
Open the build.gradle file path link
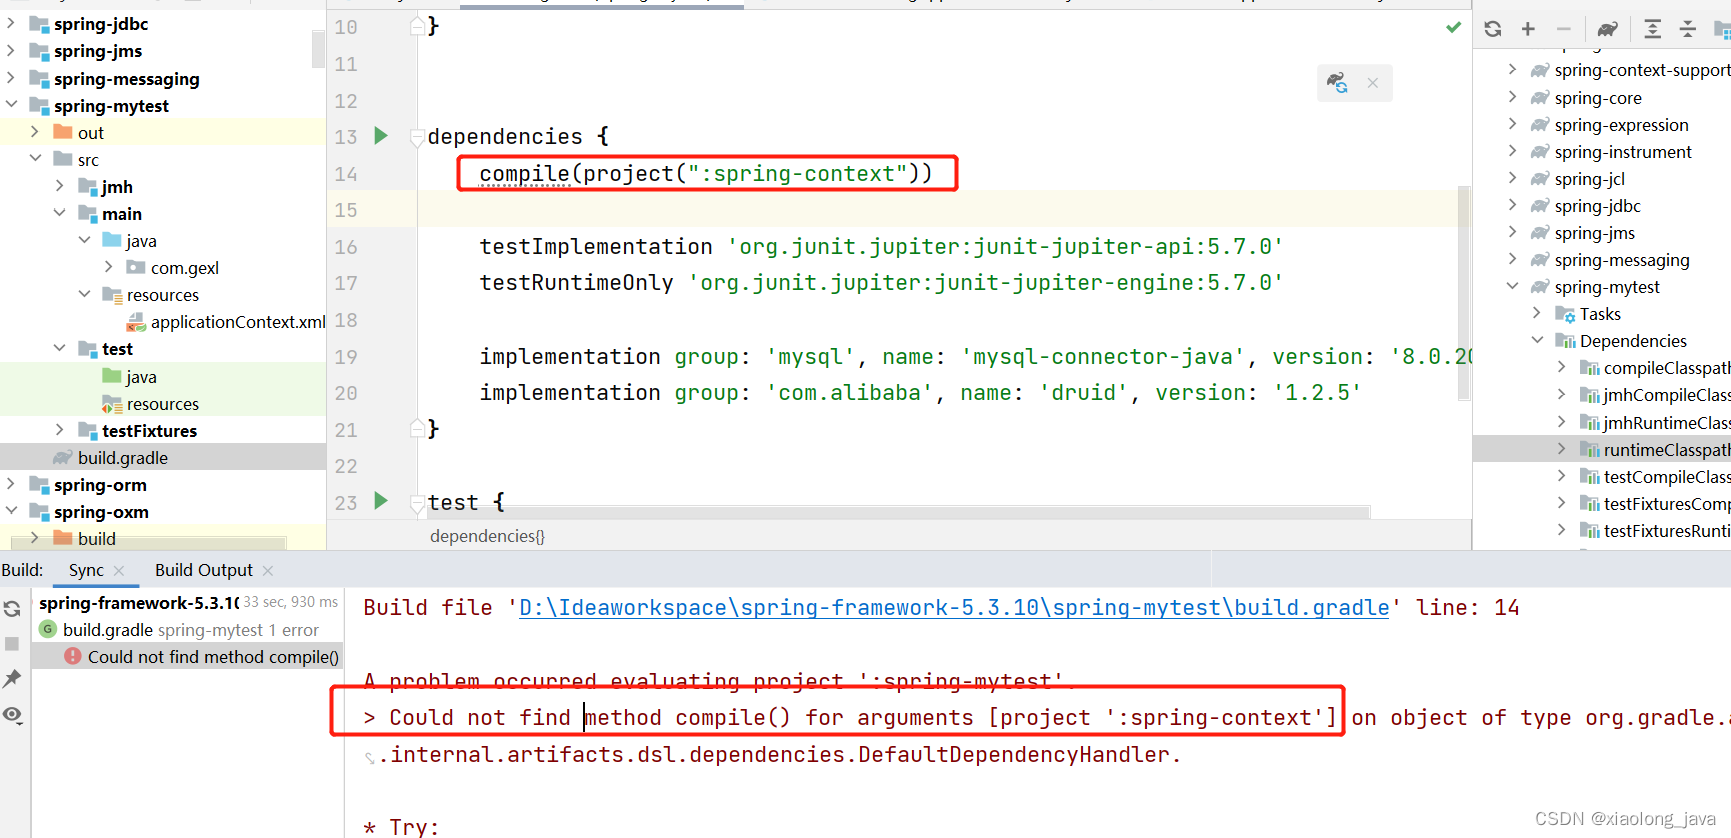(x=954, y=607)
